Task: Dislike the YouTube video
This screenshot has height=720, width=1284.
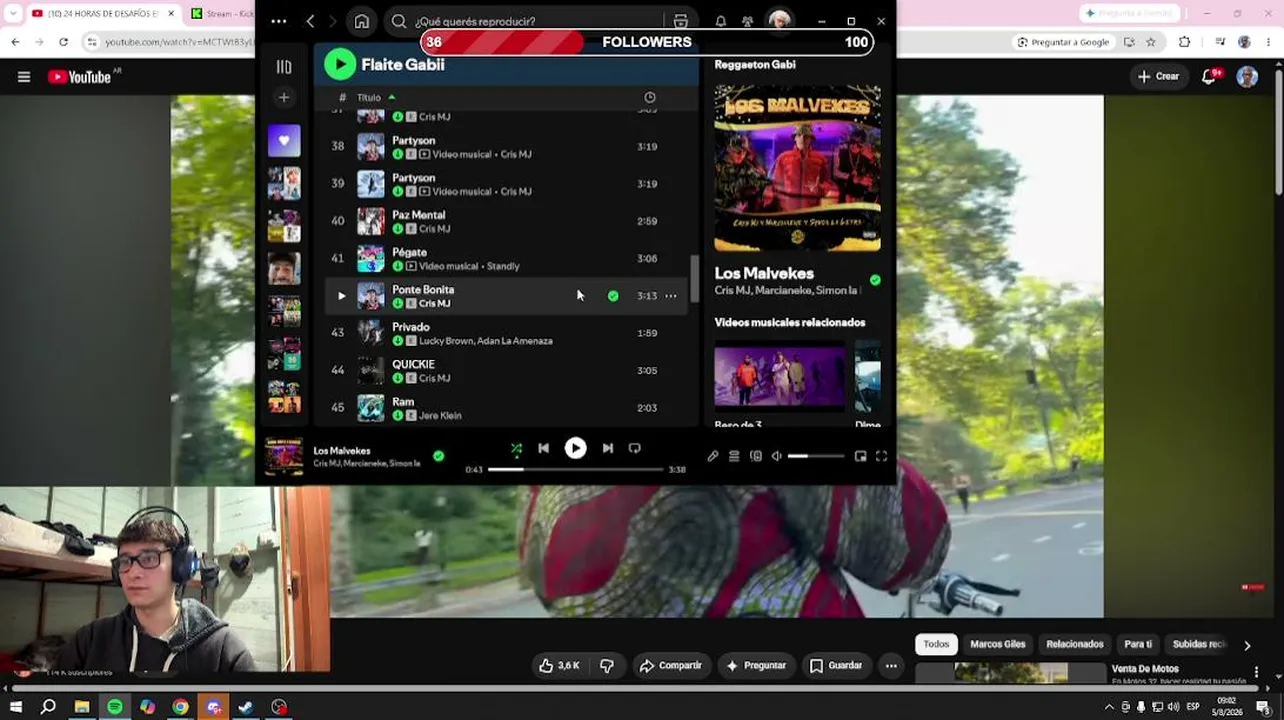Action: pos(607,666)
